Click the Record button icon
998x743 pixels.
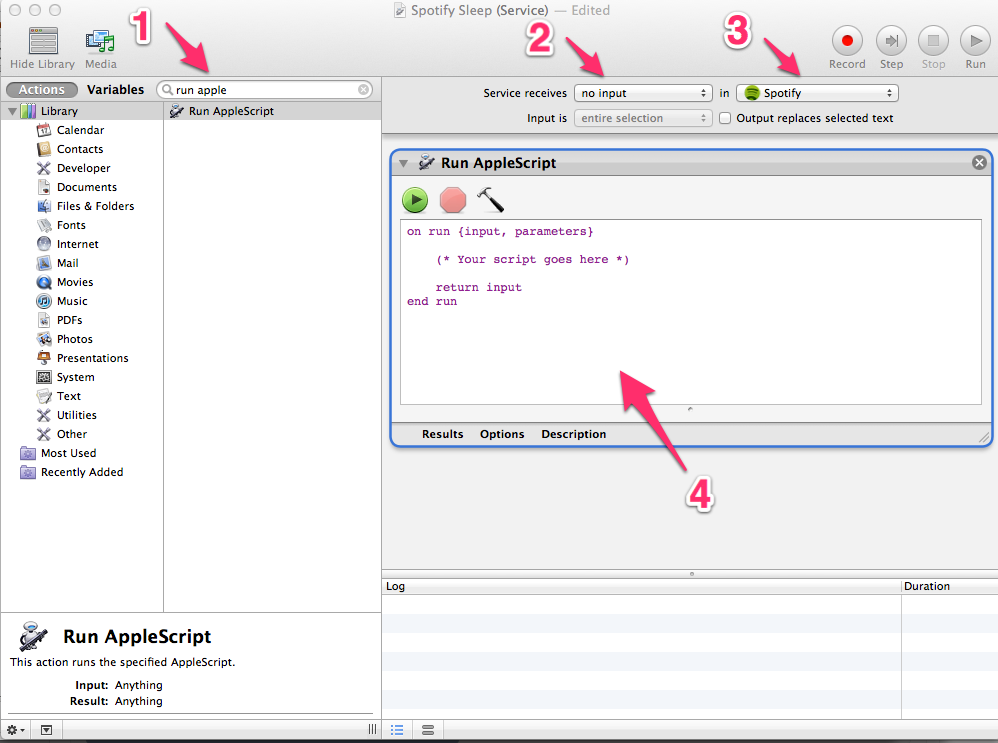pyautogui.click(x=847, y=41)
